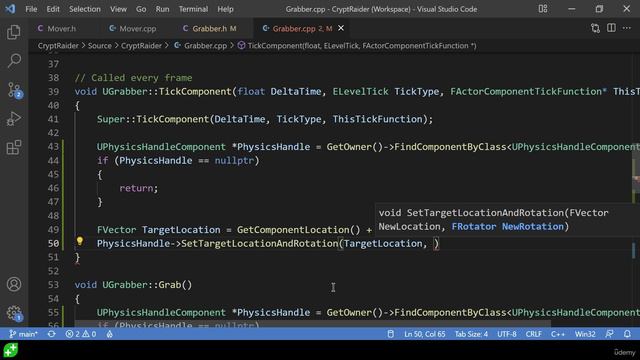Click the lightbulb quick fix icon

click(80, 241)
